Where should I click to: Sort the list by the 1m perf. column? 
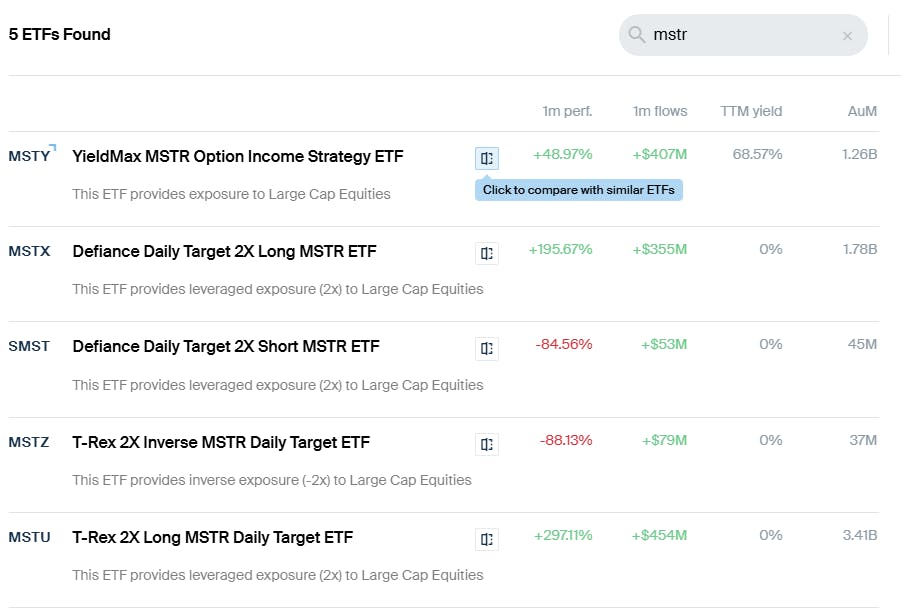click(x=568, y=111)
